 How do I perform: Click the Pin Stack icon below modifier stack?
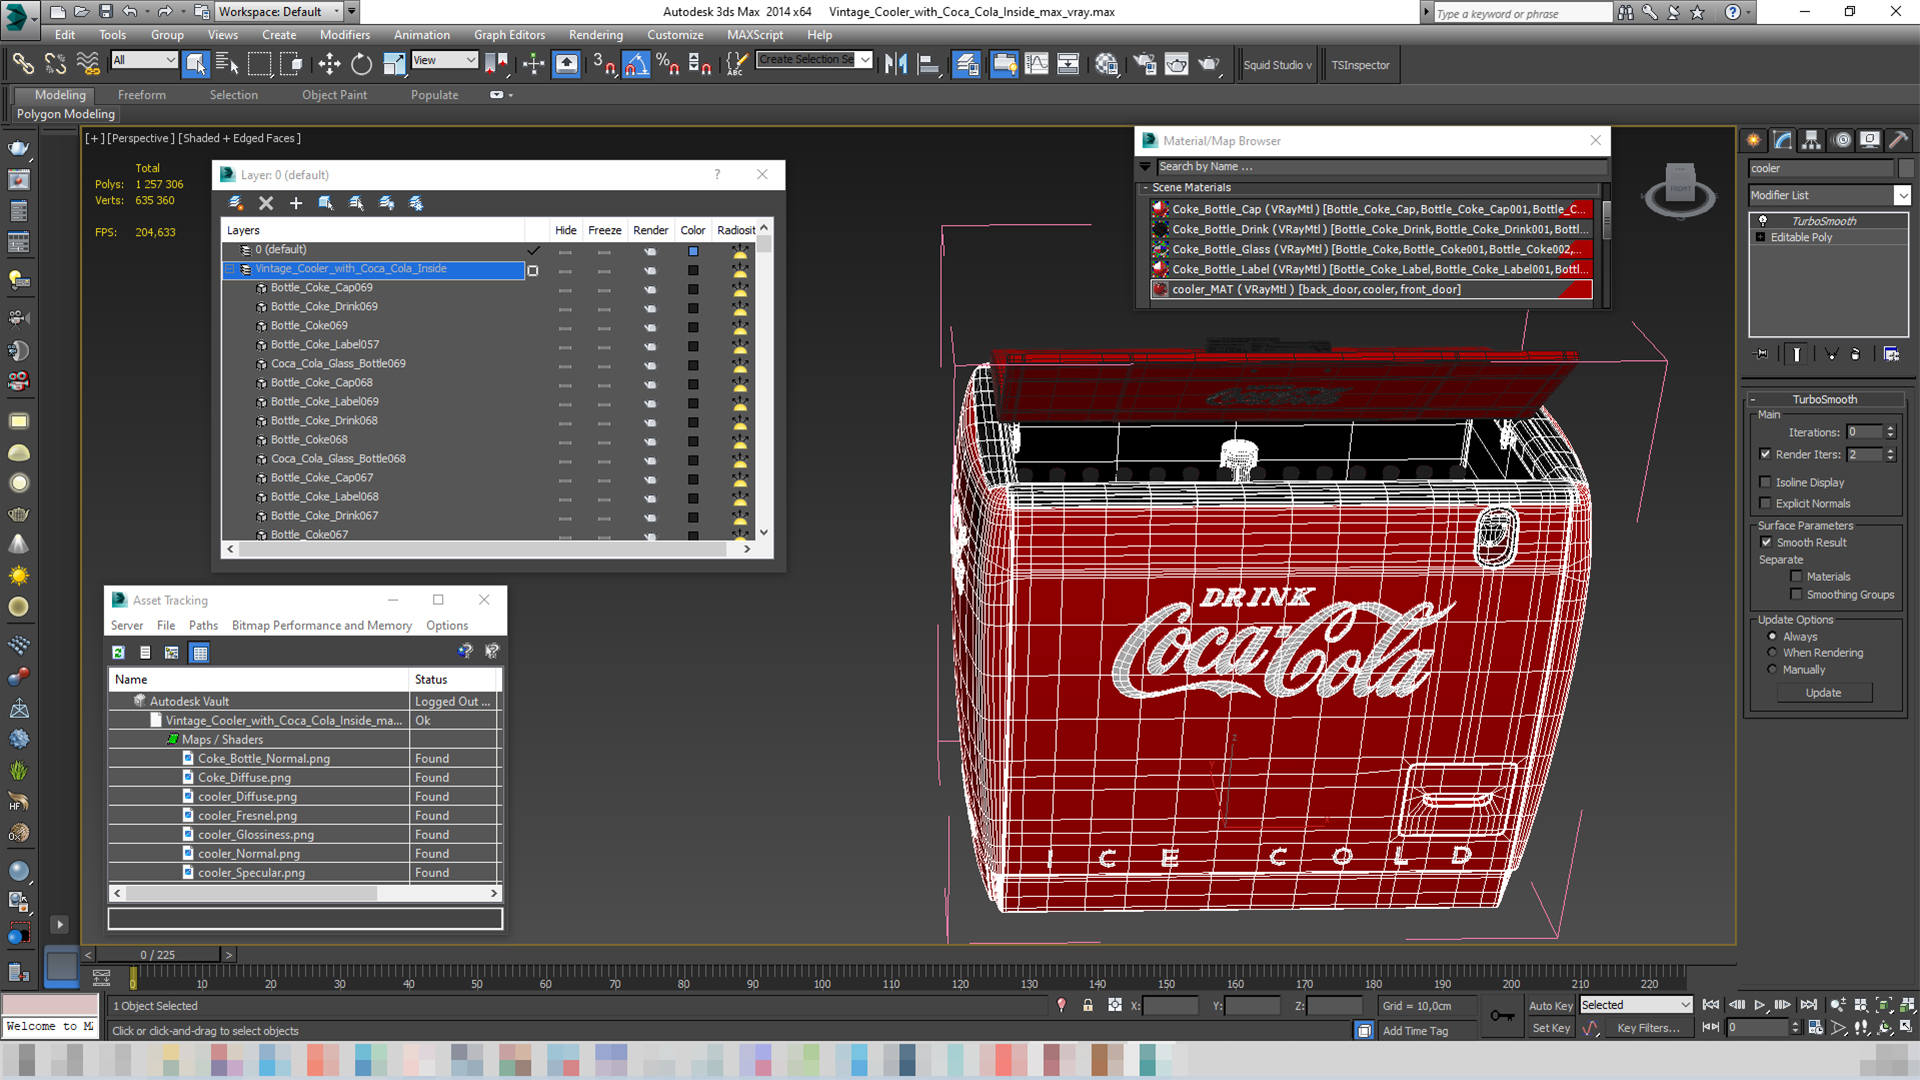pyautogui.click(x=1762, y=354)
